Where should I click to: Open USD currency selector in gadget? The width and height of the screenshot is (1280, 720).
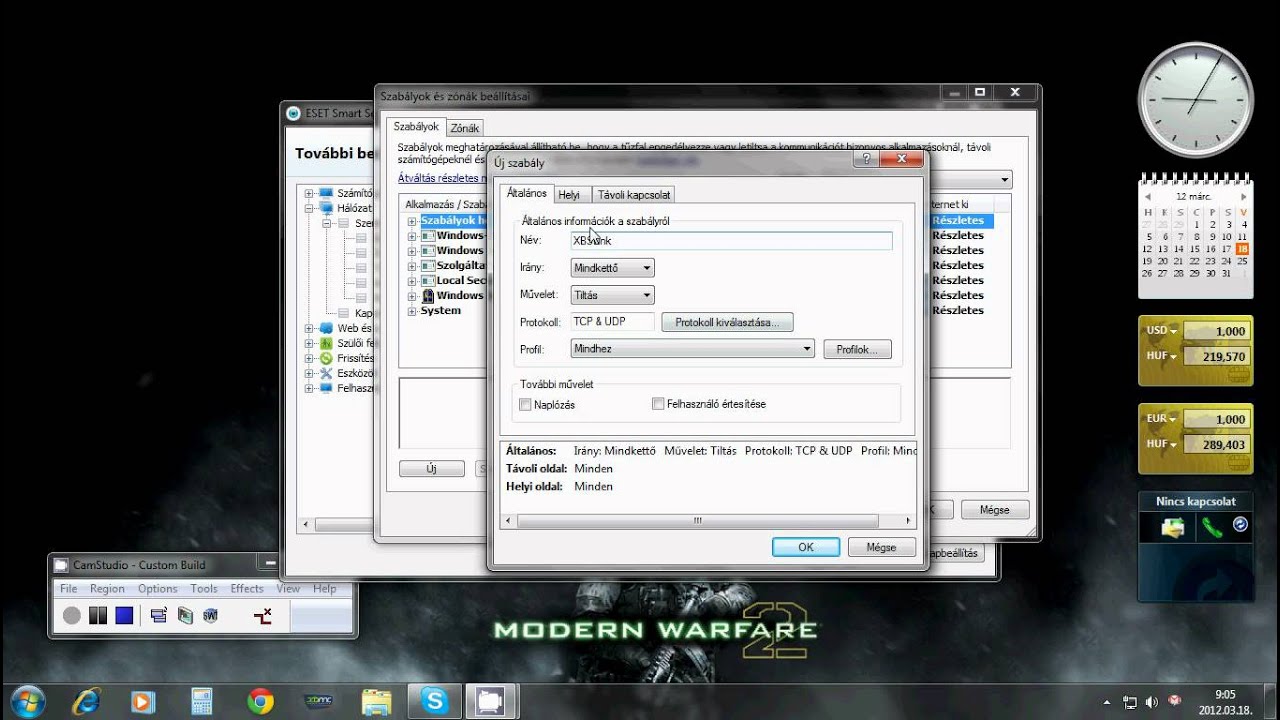pyautogui.click(x=1161, y=331)
